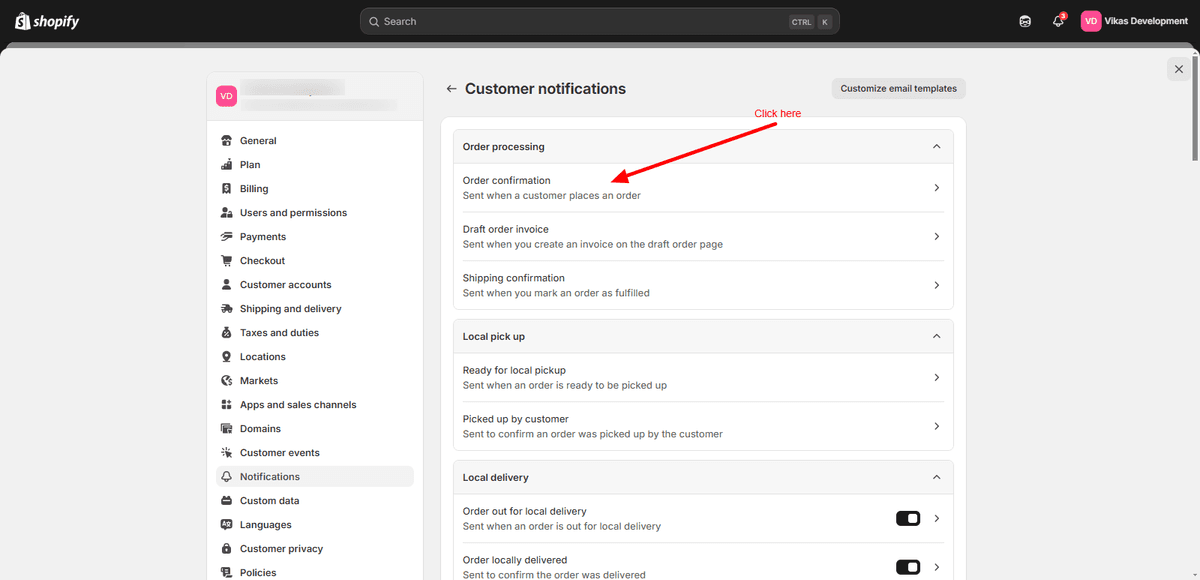
Task: Open the Shipping confirmation notification
Action: (x=703, y=285)
